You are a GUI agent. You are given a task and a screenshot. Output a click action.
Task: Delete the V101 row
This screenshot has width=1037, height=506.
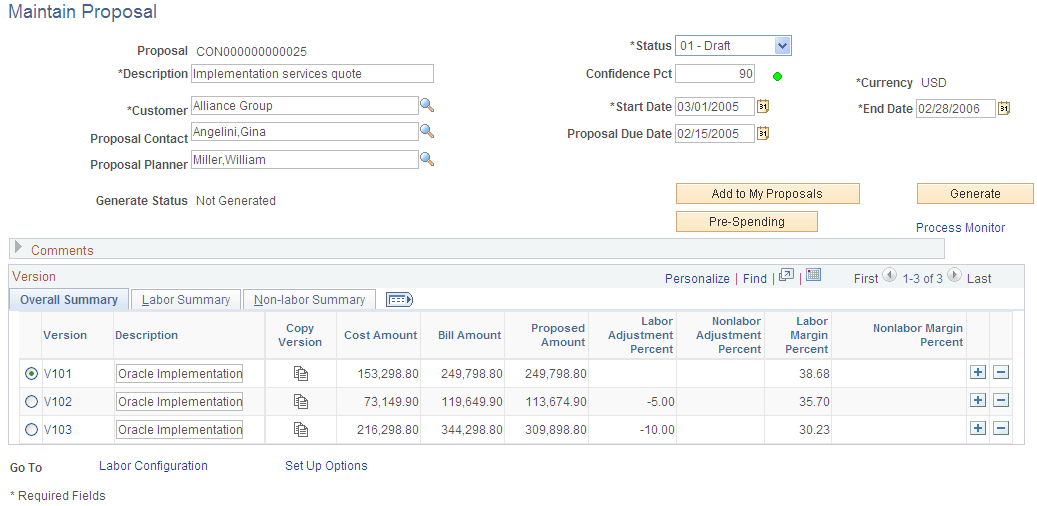pyautogui.click(x=1001, y=372)
